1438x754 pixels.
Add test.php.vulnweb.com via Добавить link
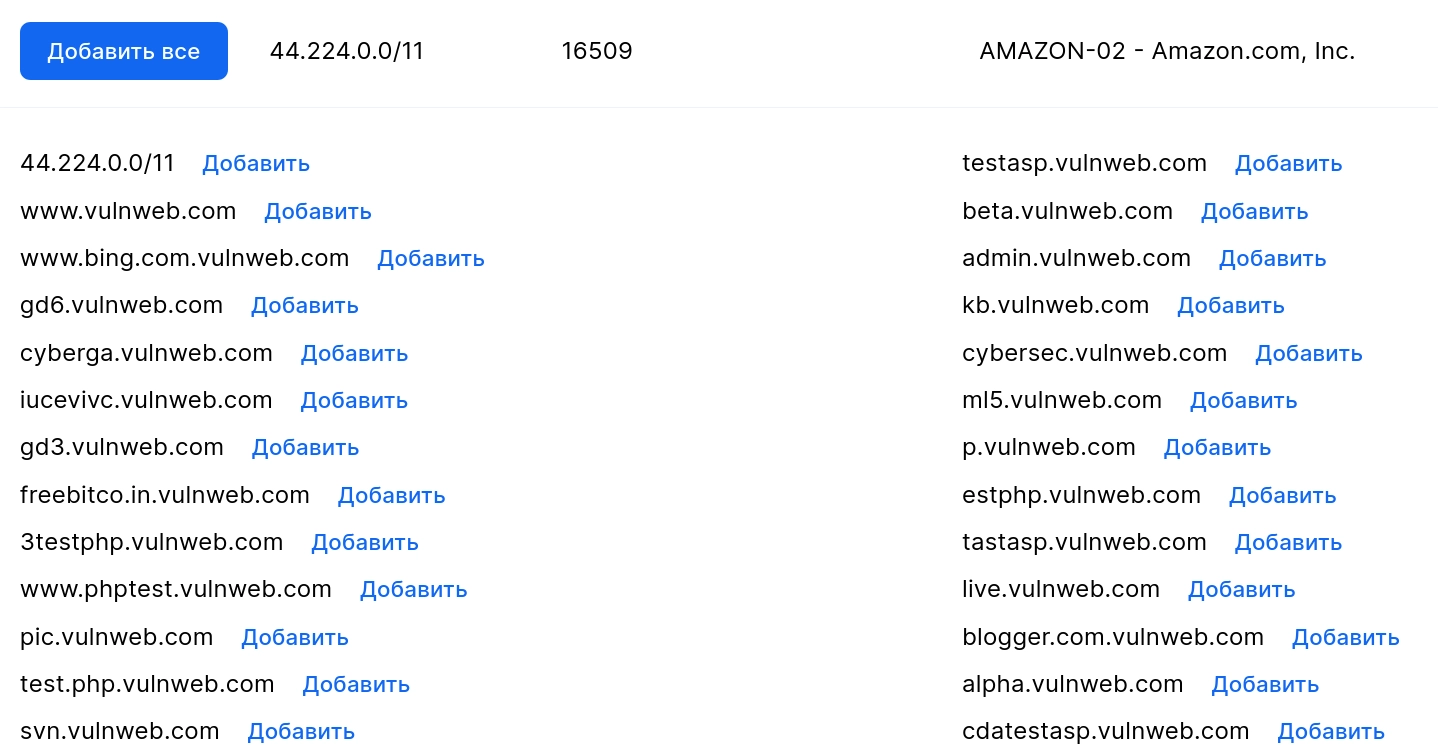click(x=356, y=684)
